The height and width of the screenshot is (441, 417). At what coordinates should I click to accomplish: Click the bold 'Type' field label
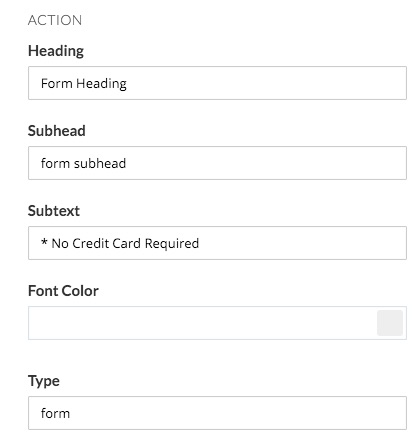[x=44, y=381]
